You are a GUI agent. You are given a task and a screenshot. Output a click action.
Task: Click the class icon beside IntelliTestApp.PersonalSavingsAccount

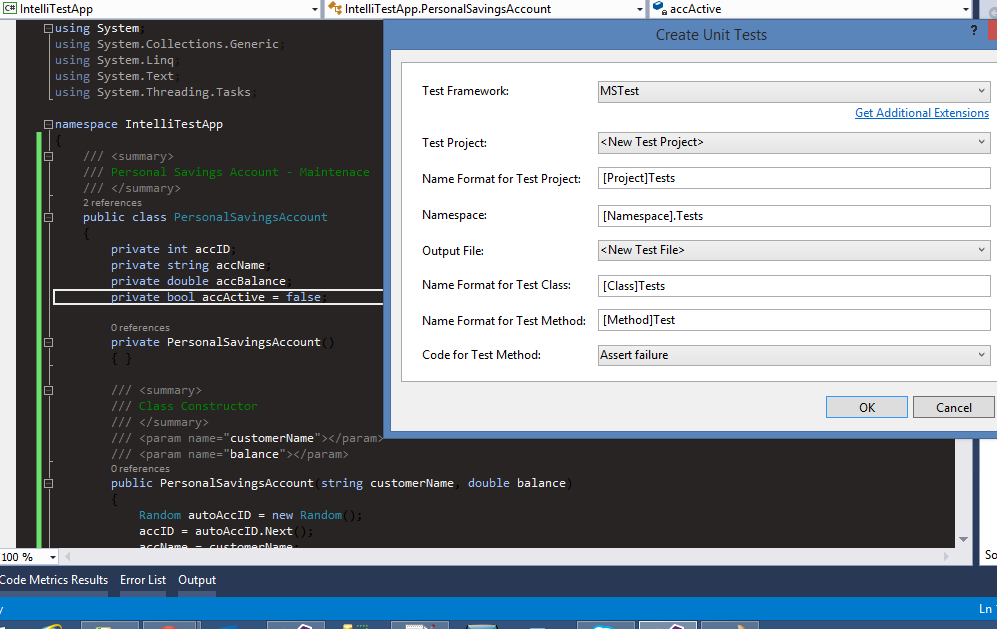(335, 8)
